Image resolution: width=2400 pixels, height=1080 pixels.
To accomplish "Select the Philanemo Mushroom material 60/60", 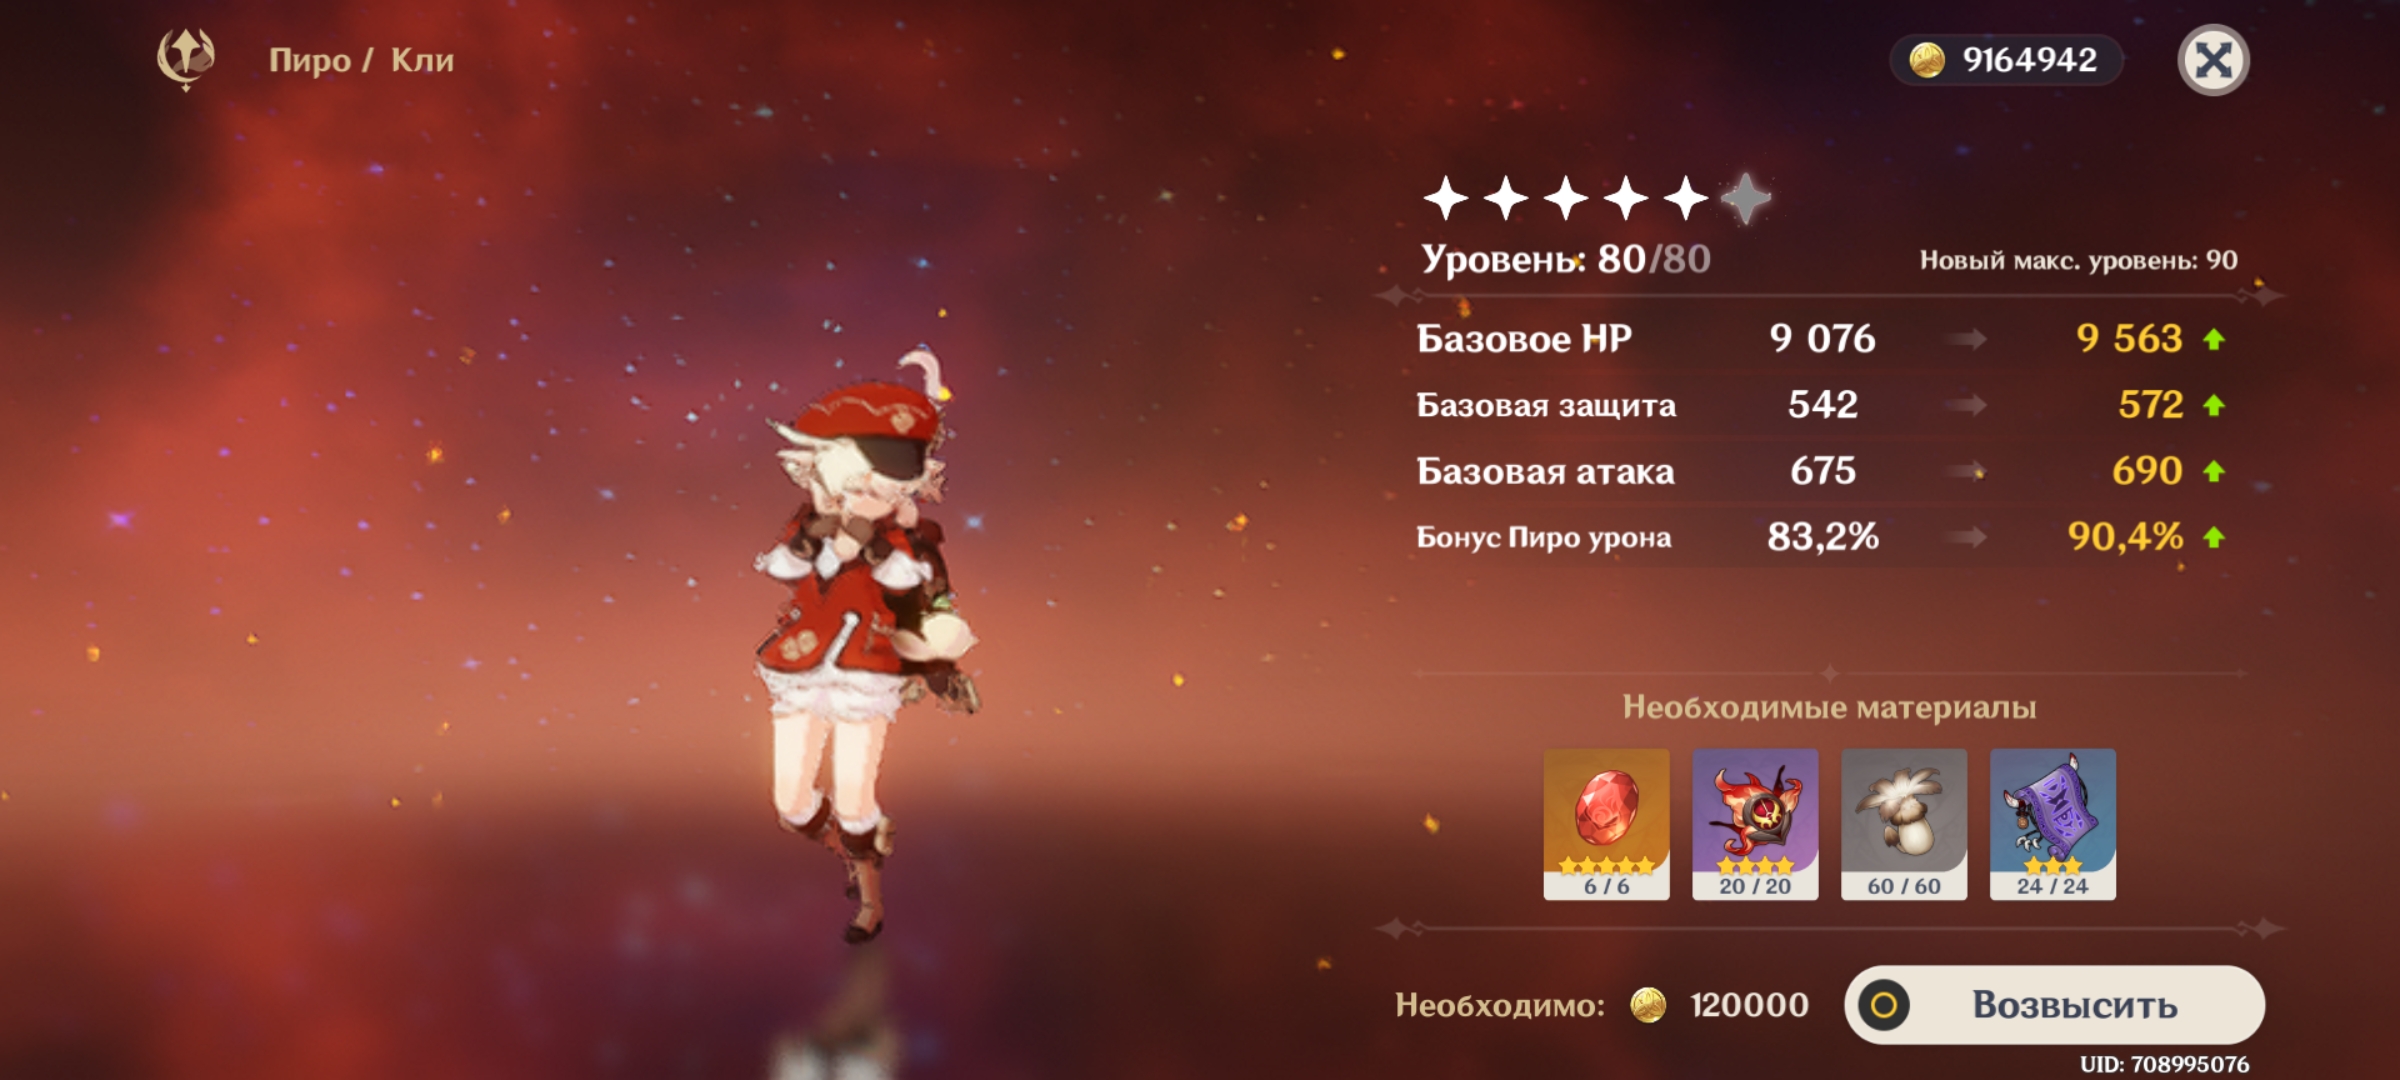I will pyautogui.click(x=1904, y=824).
